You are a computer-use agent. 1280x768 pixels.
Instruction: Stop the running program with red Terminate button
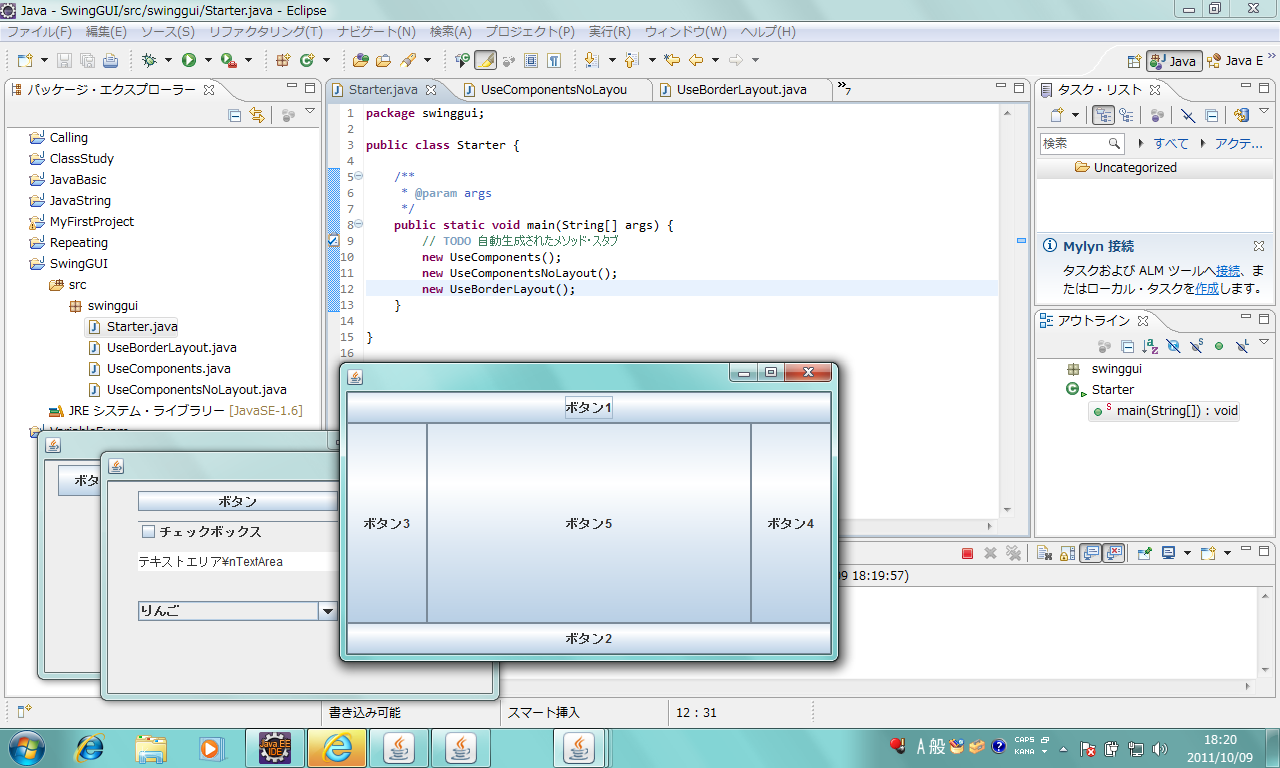pos(967,553)
